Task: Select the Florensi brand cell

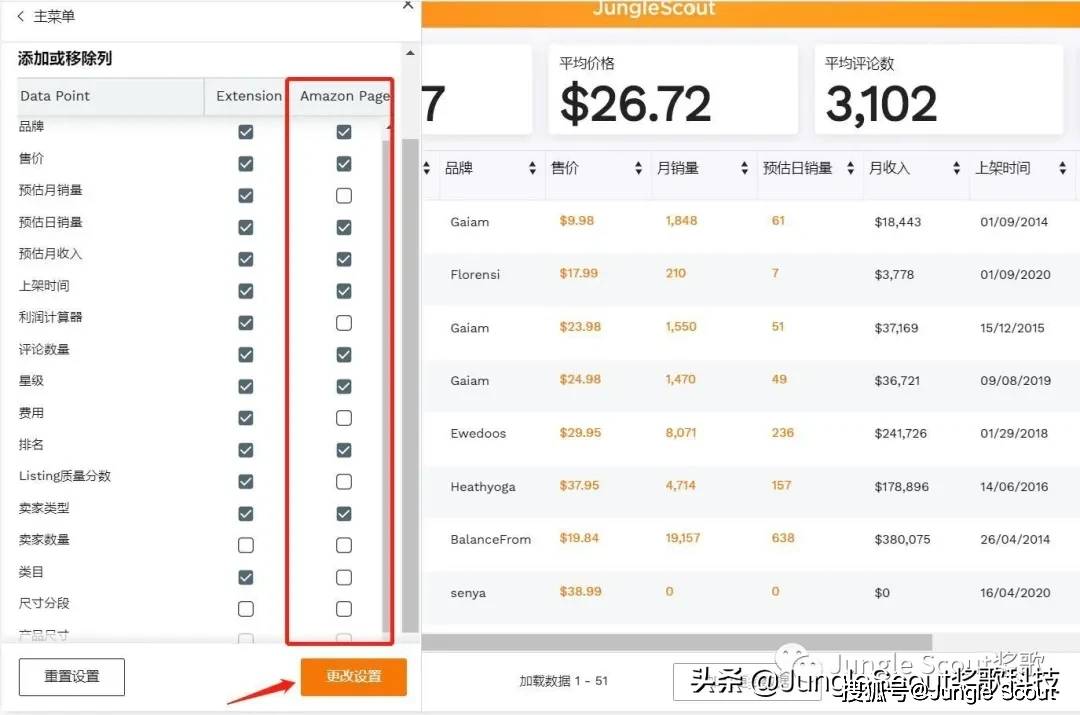Action: 475,274
